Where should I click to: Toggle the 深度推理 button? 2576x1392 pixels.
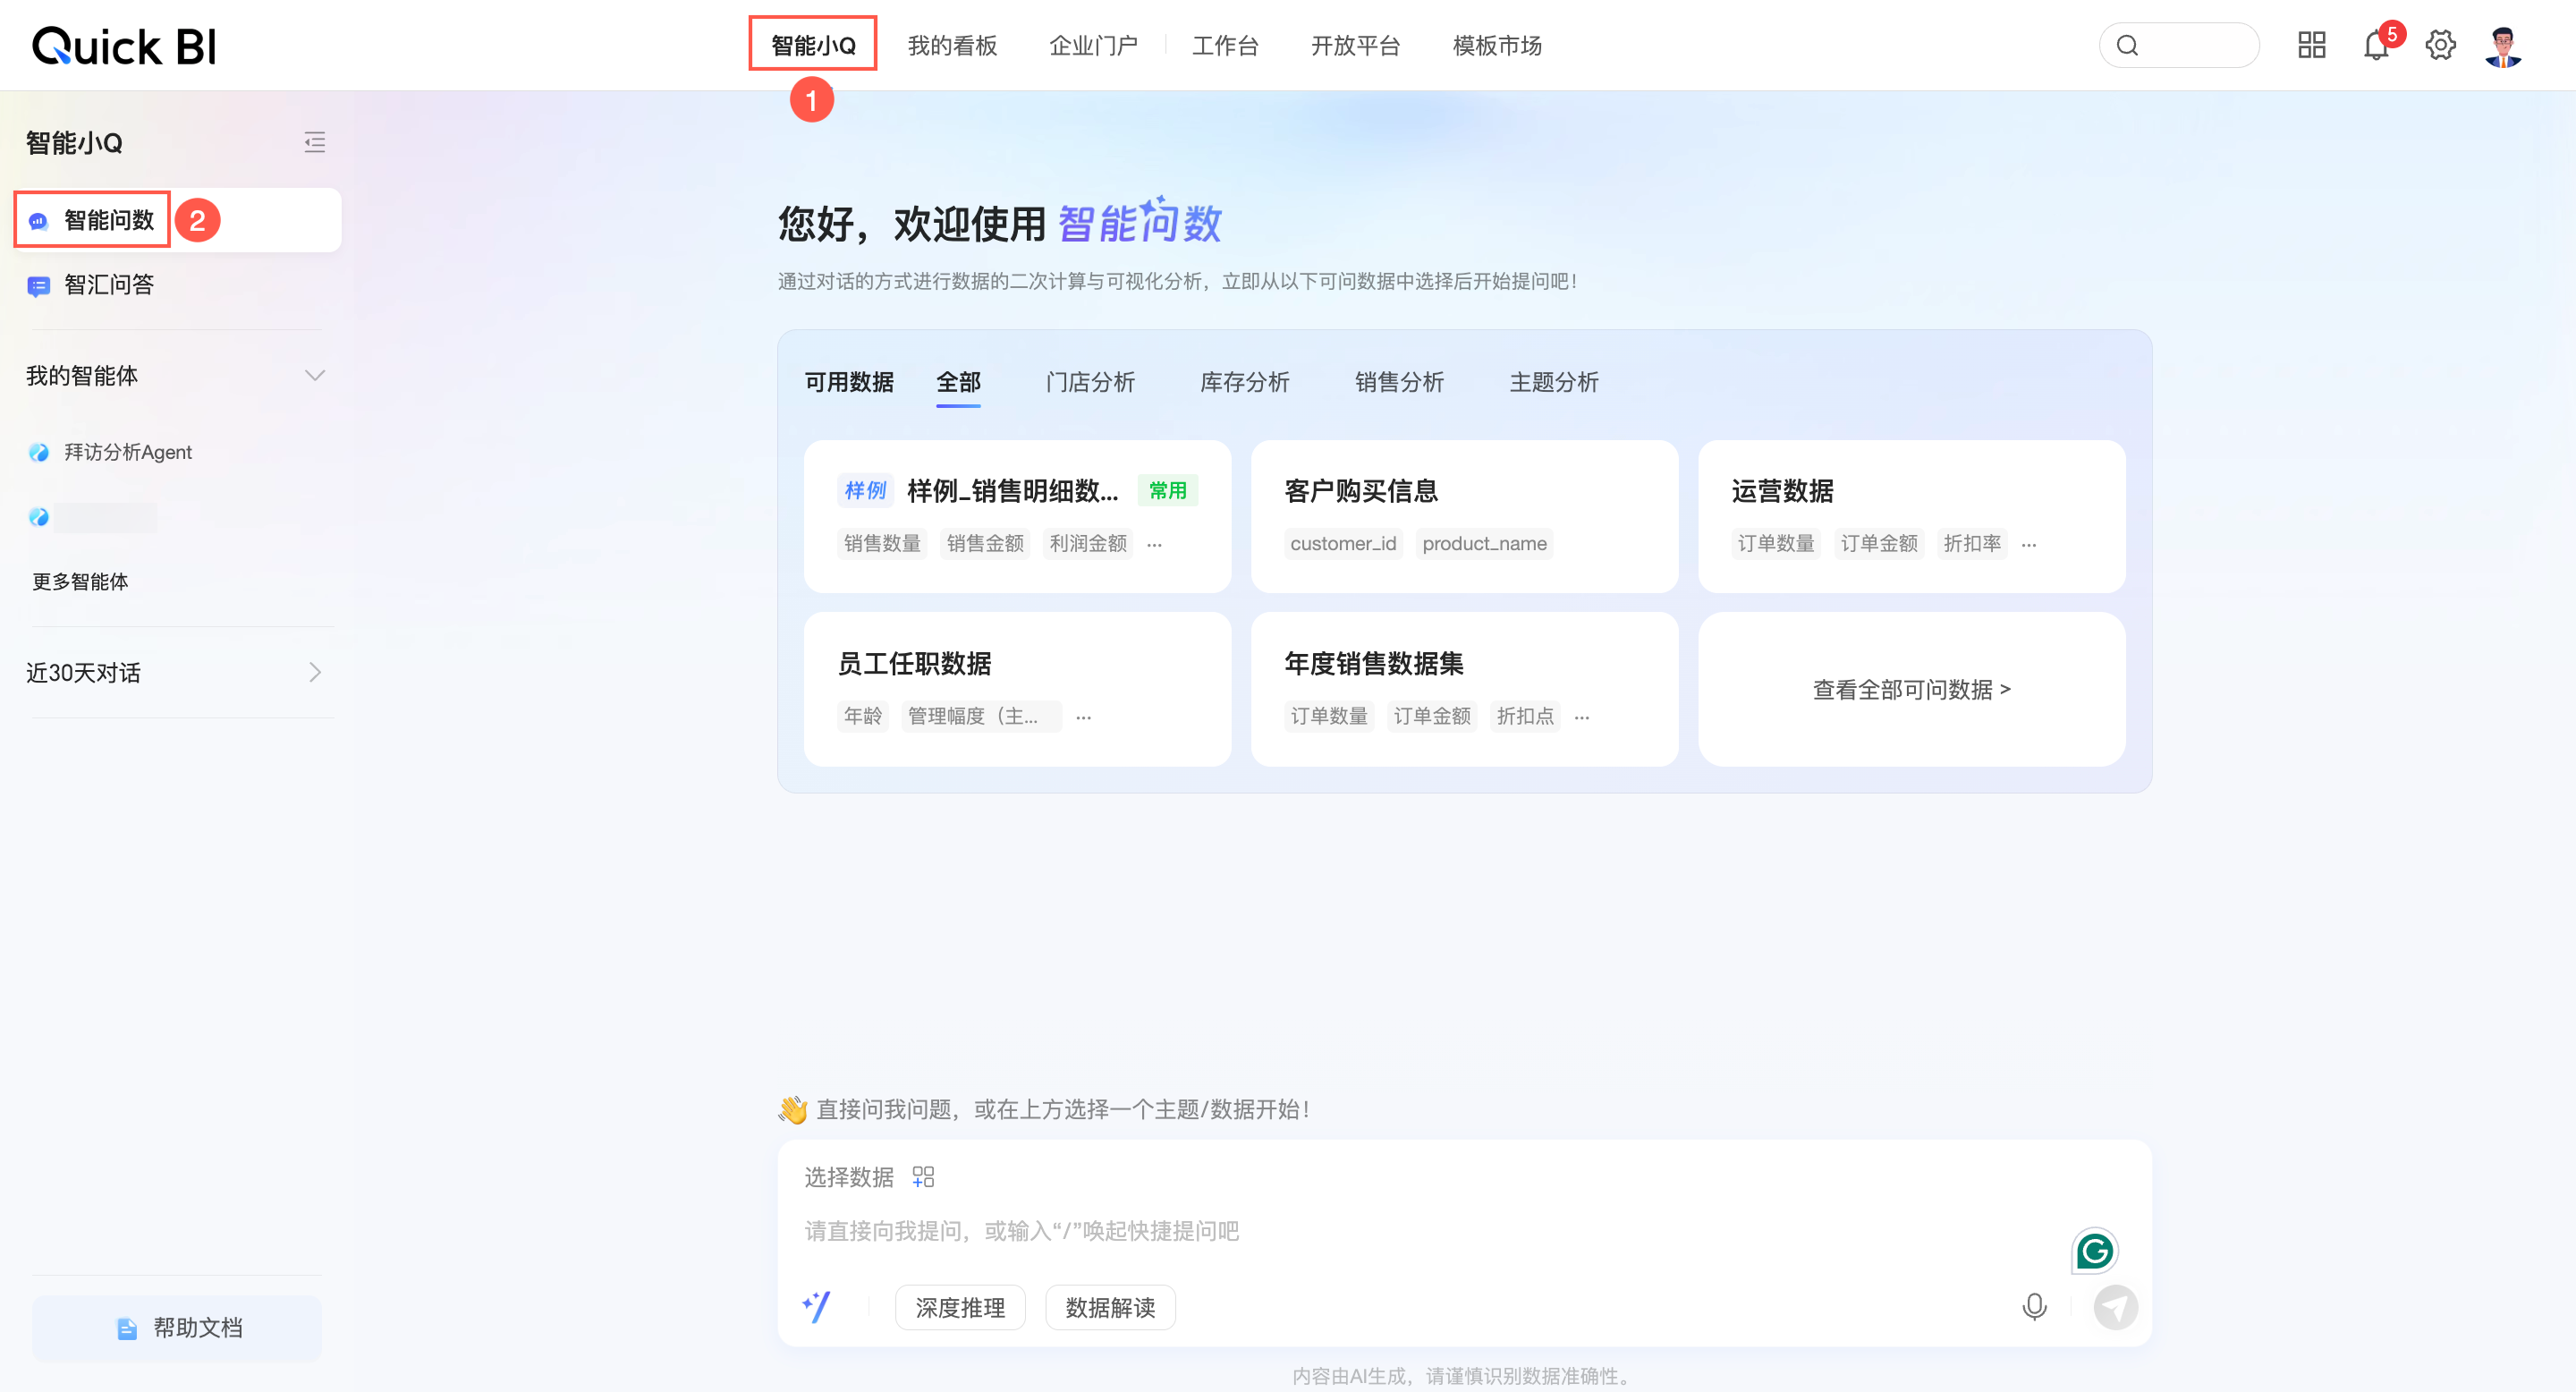(960, 1307)
